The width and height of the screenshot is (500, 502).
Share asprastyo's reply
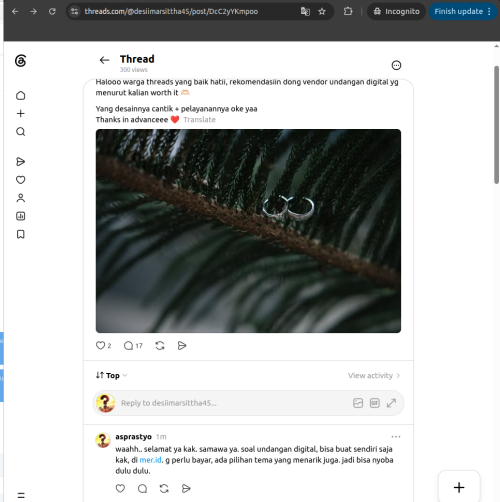click(x=186, y=489)
